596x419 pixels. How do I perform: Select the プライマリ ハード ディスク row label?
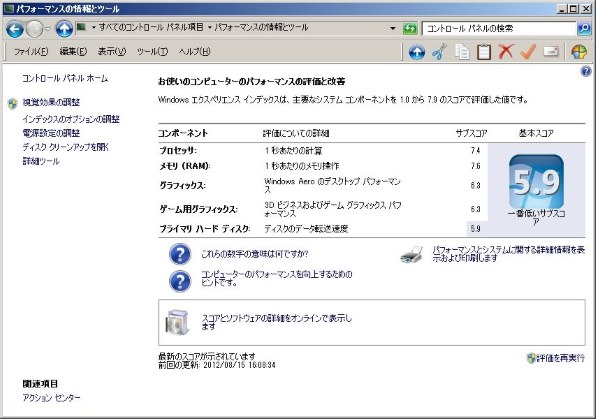click(204, 229)
